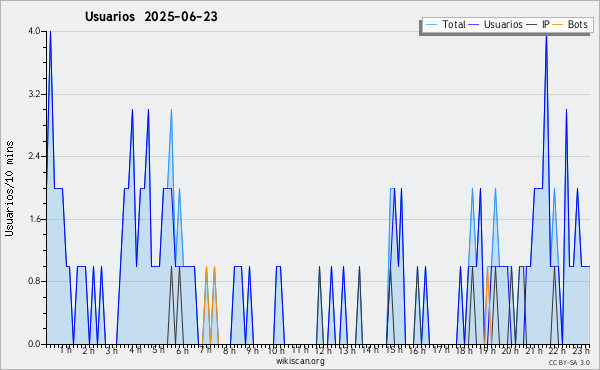Click the '1 h' x-axis tick label
The height and width of the screenshot is (370, 600).
coord(65,350)
